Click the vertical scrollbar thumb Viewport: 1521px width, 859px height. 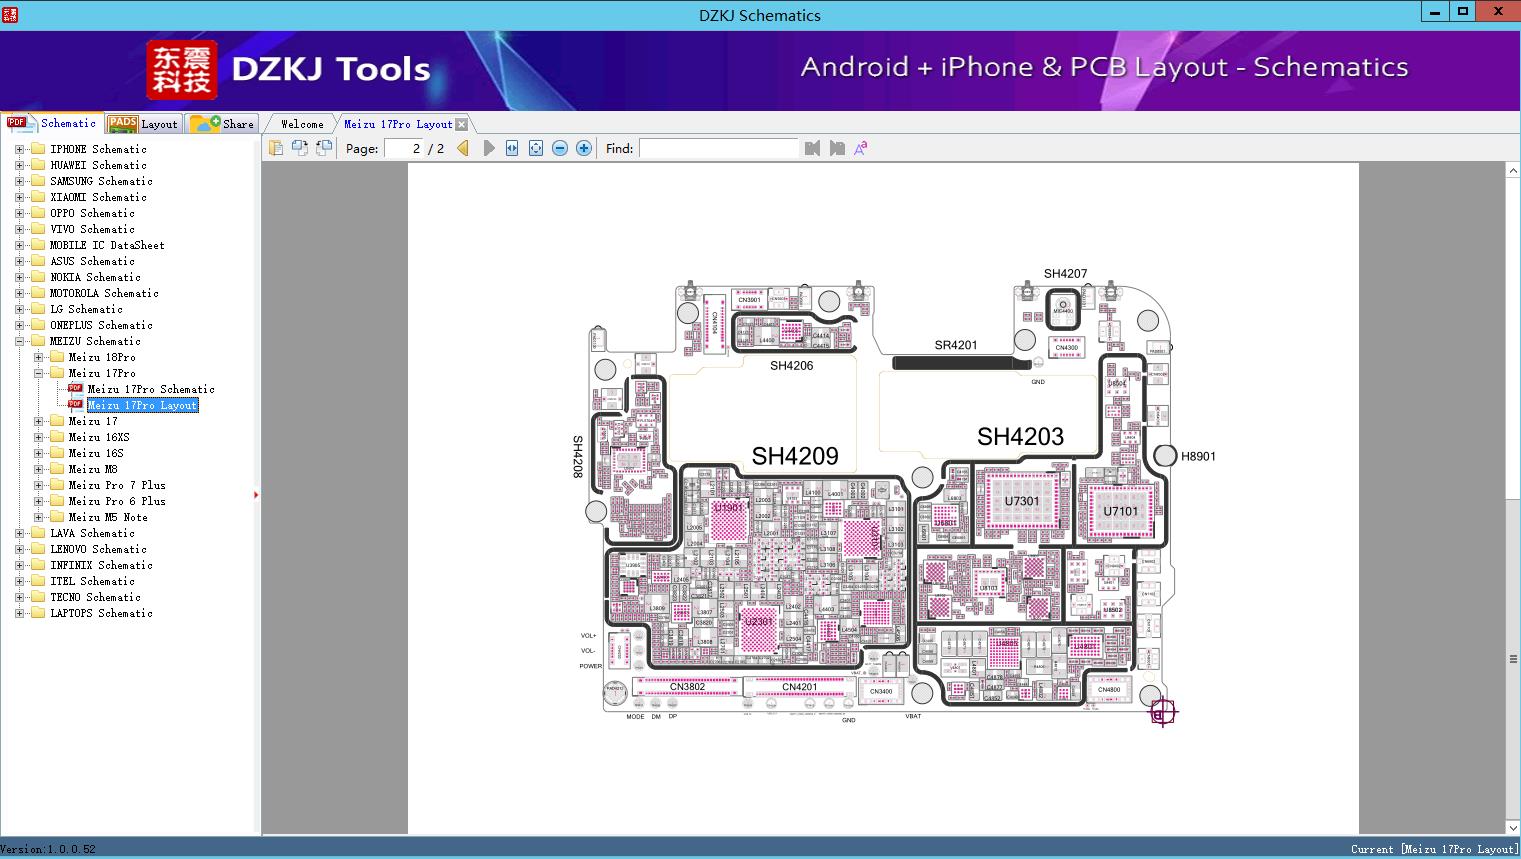click(1513, 660)
